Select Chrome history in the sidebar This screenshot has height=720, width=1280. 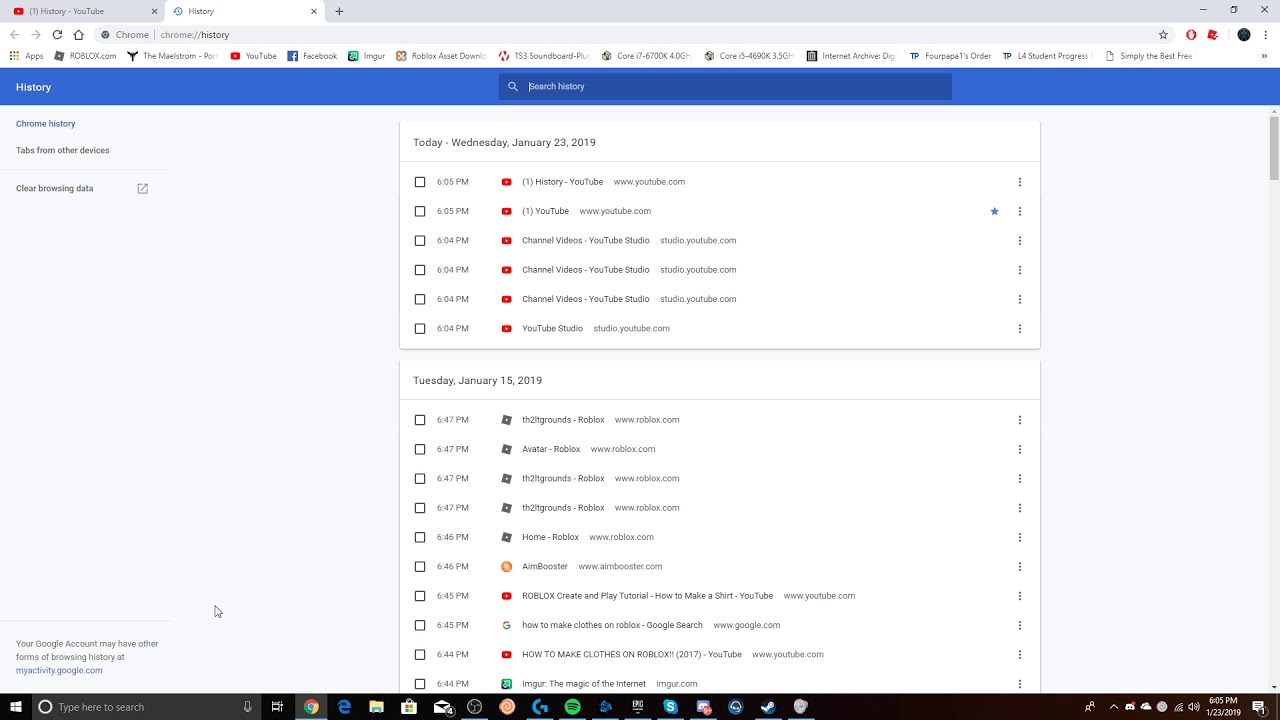(46, 124)
